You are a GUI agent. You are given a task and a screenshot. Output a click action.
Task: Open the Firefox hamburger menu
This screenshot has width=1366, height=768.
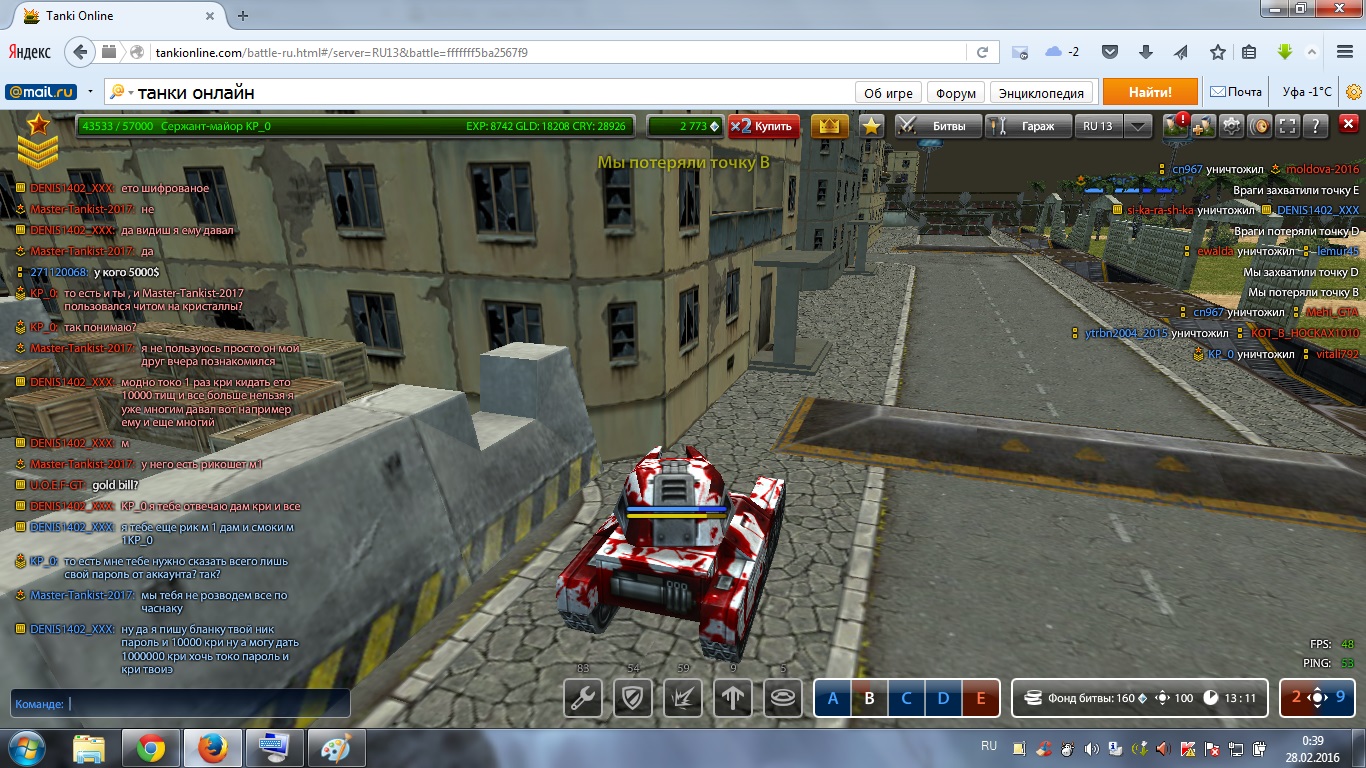1344,52
